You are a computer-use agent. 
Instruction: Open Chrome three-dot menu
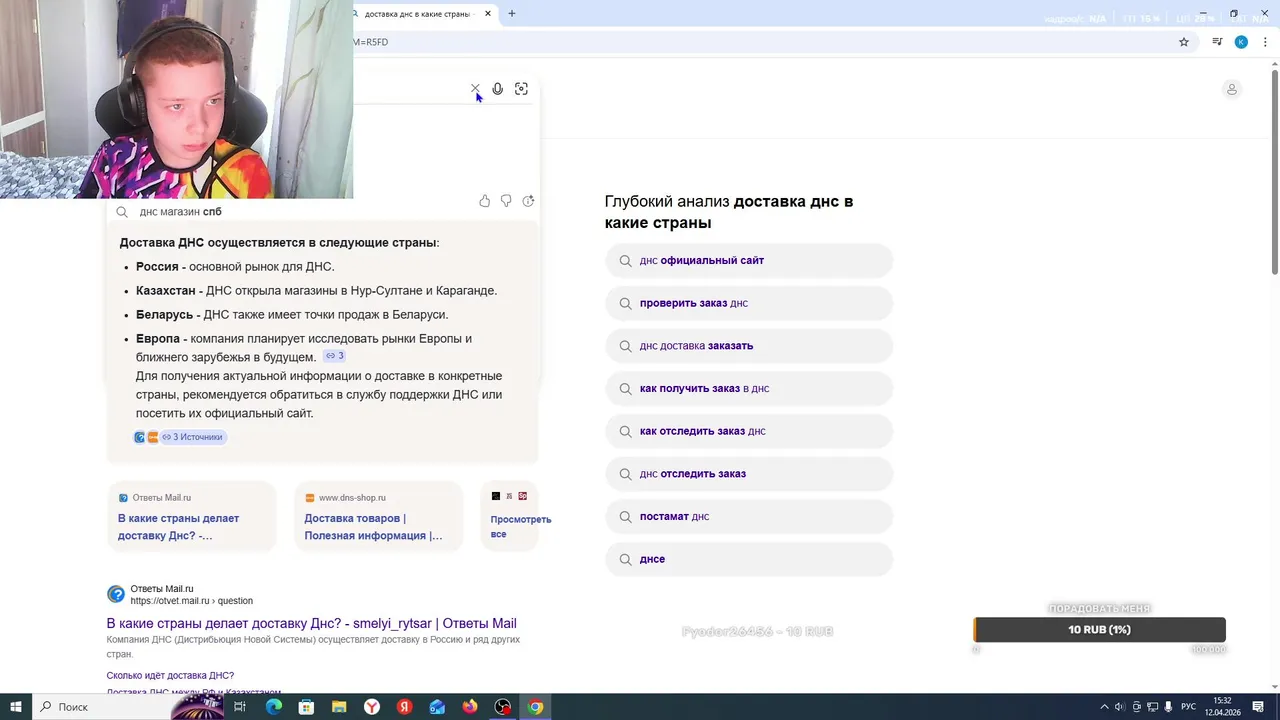(x=1265, y=42)
